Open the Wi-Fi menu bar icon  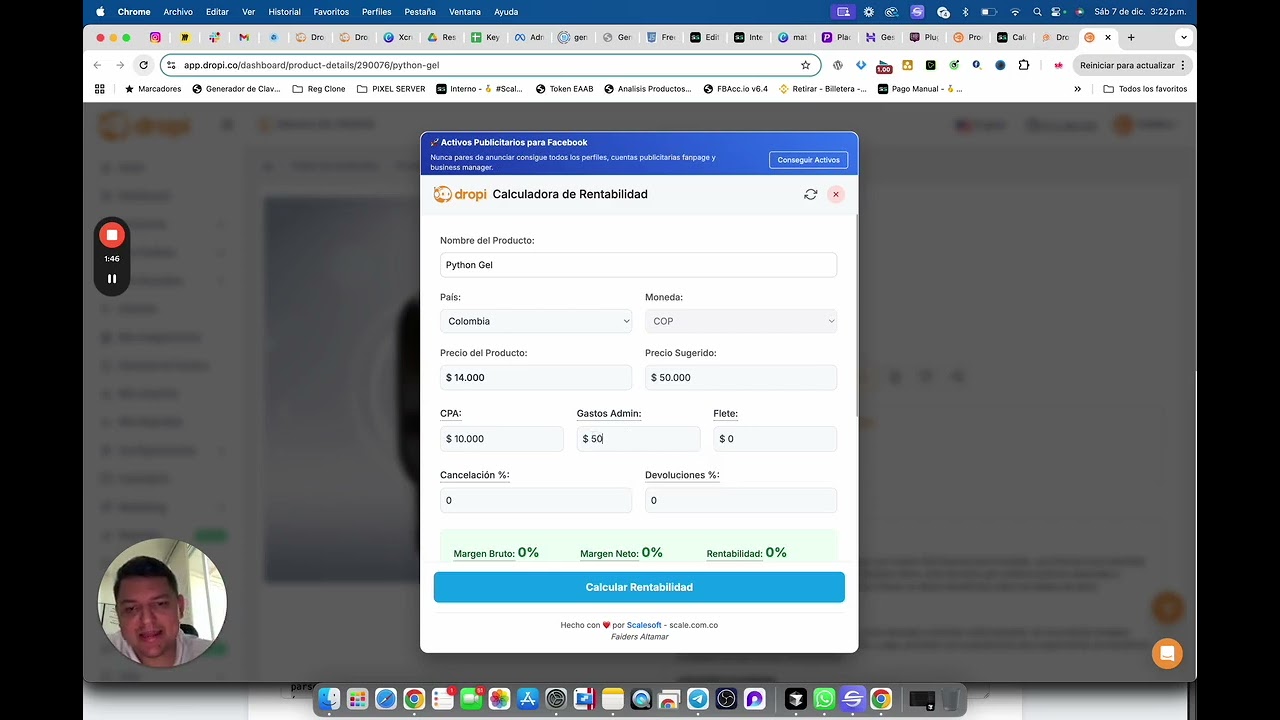point(1015,12)
